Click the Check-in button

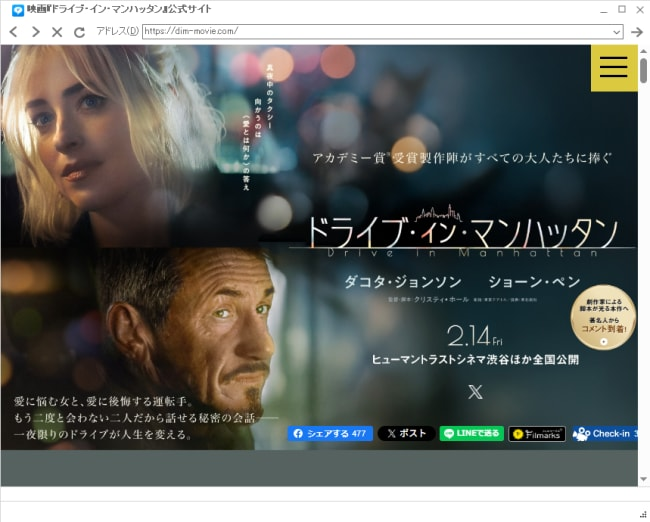(x=605, y=434)
